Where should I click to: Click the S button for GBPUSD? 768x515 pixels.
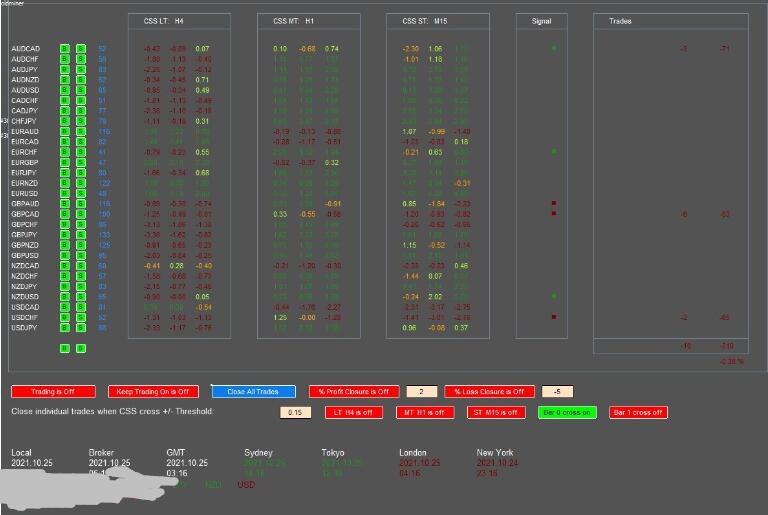click(81, 255)
